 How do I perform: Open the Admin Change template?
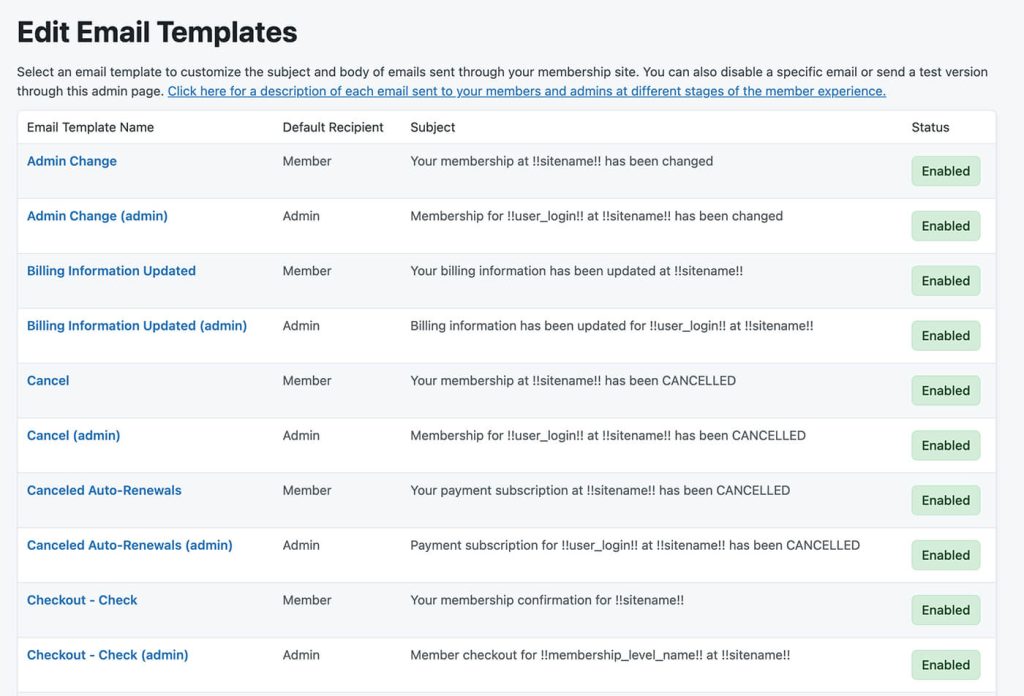point(72,161)
